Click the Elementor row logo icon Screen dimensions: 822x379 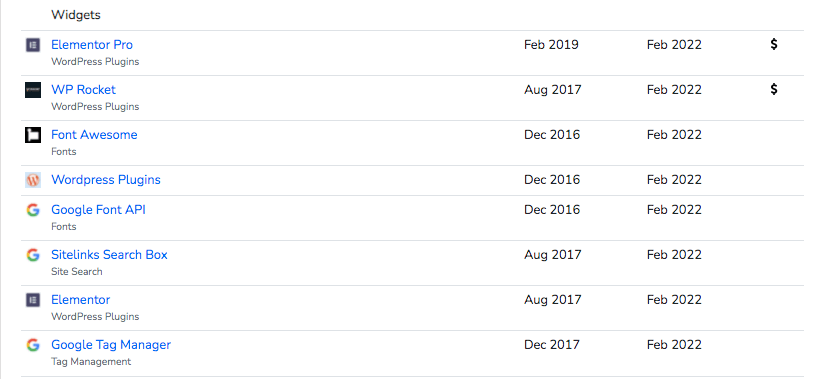coord(33,300)
